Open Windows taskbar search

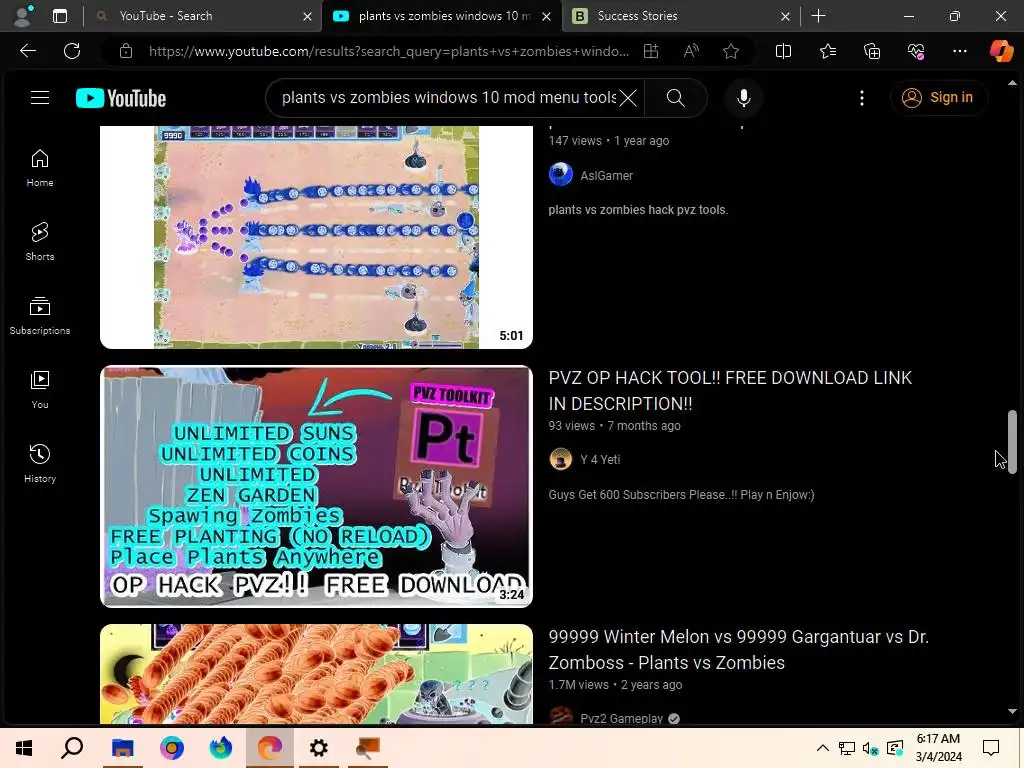click(x=72, y=748)
